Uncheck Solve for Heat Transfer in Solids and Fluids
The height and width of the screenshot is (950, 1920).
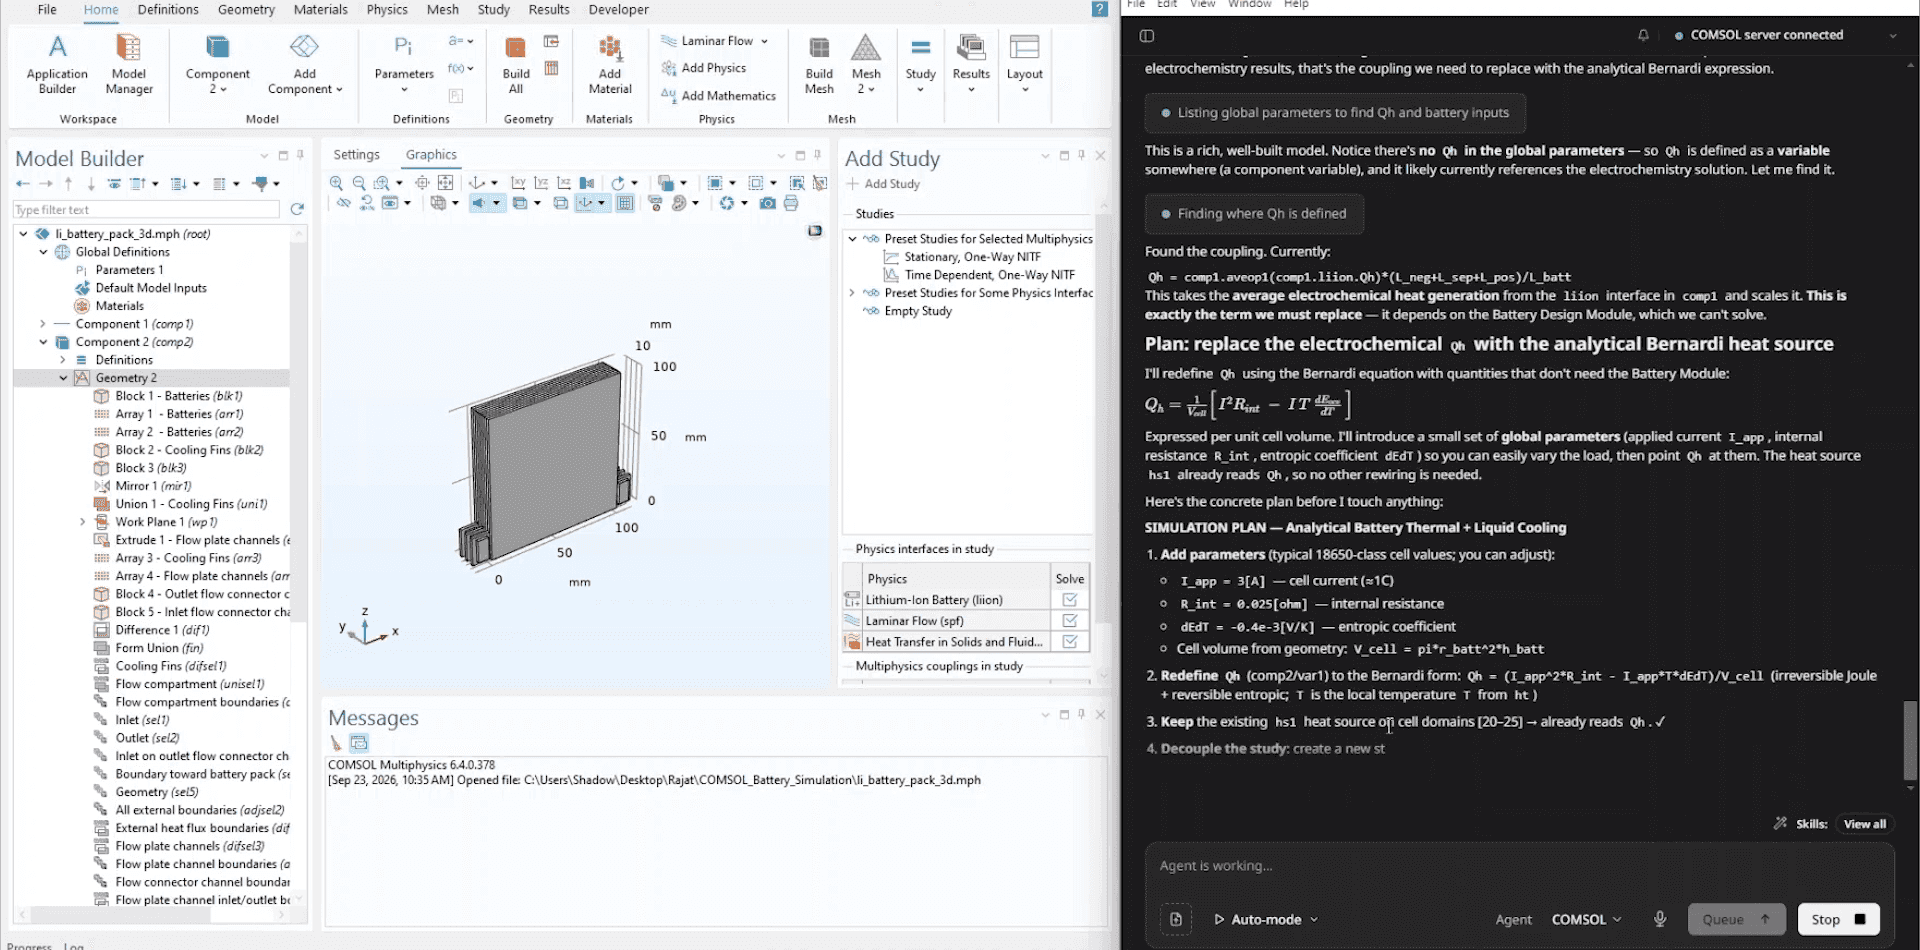coord(1069,642)
